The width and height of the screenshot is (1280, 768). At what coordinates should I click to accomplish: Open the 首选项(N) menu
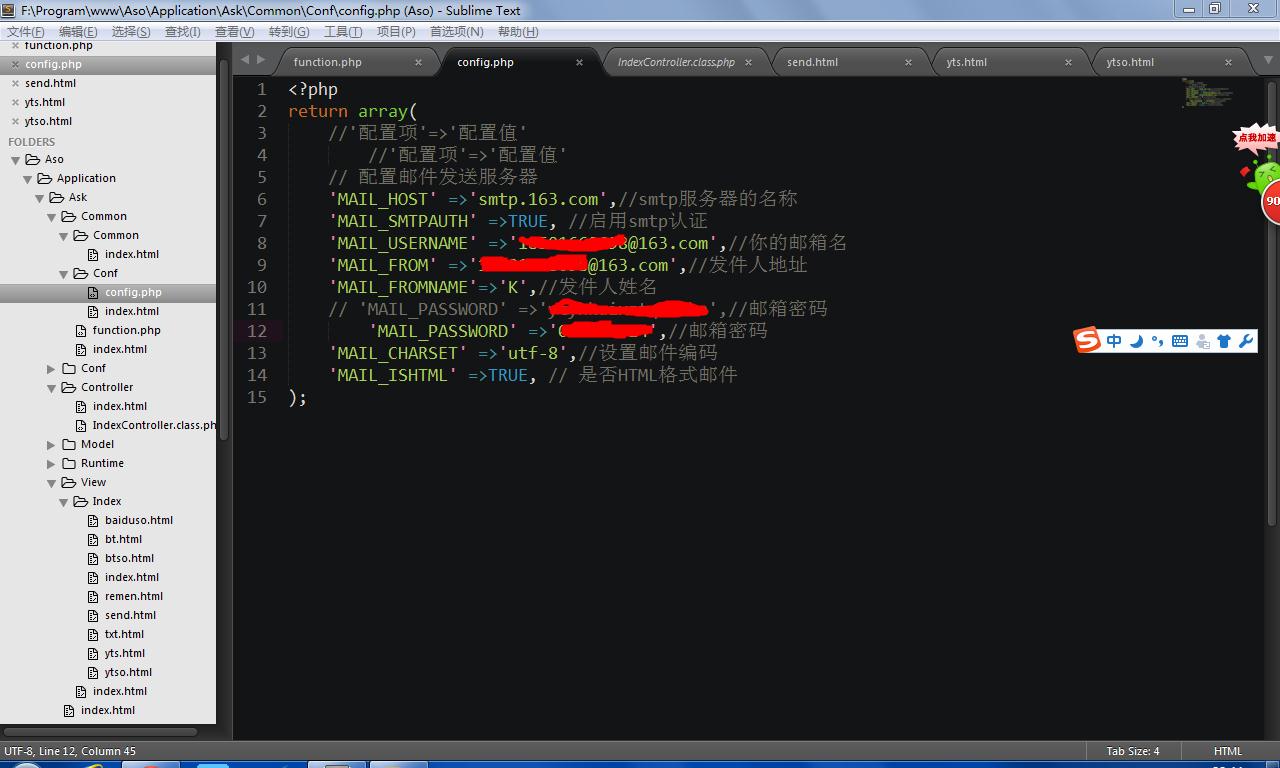click(456, 32)
